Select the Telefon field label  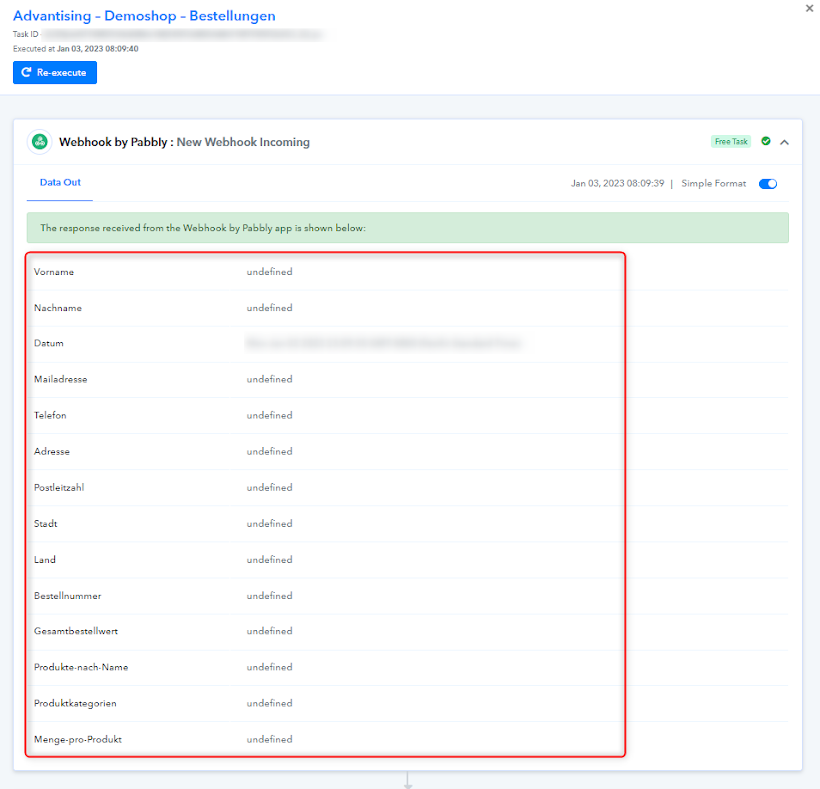(x=50, y=415)
